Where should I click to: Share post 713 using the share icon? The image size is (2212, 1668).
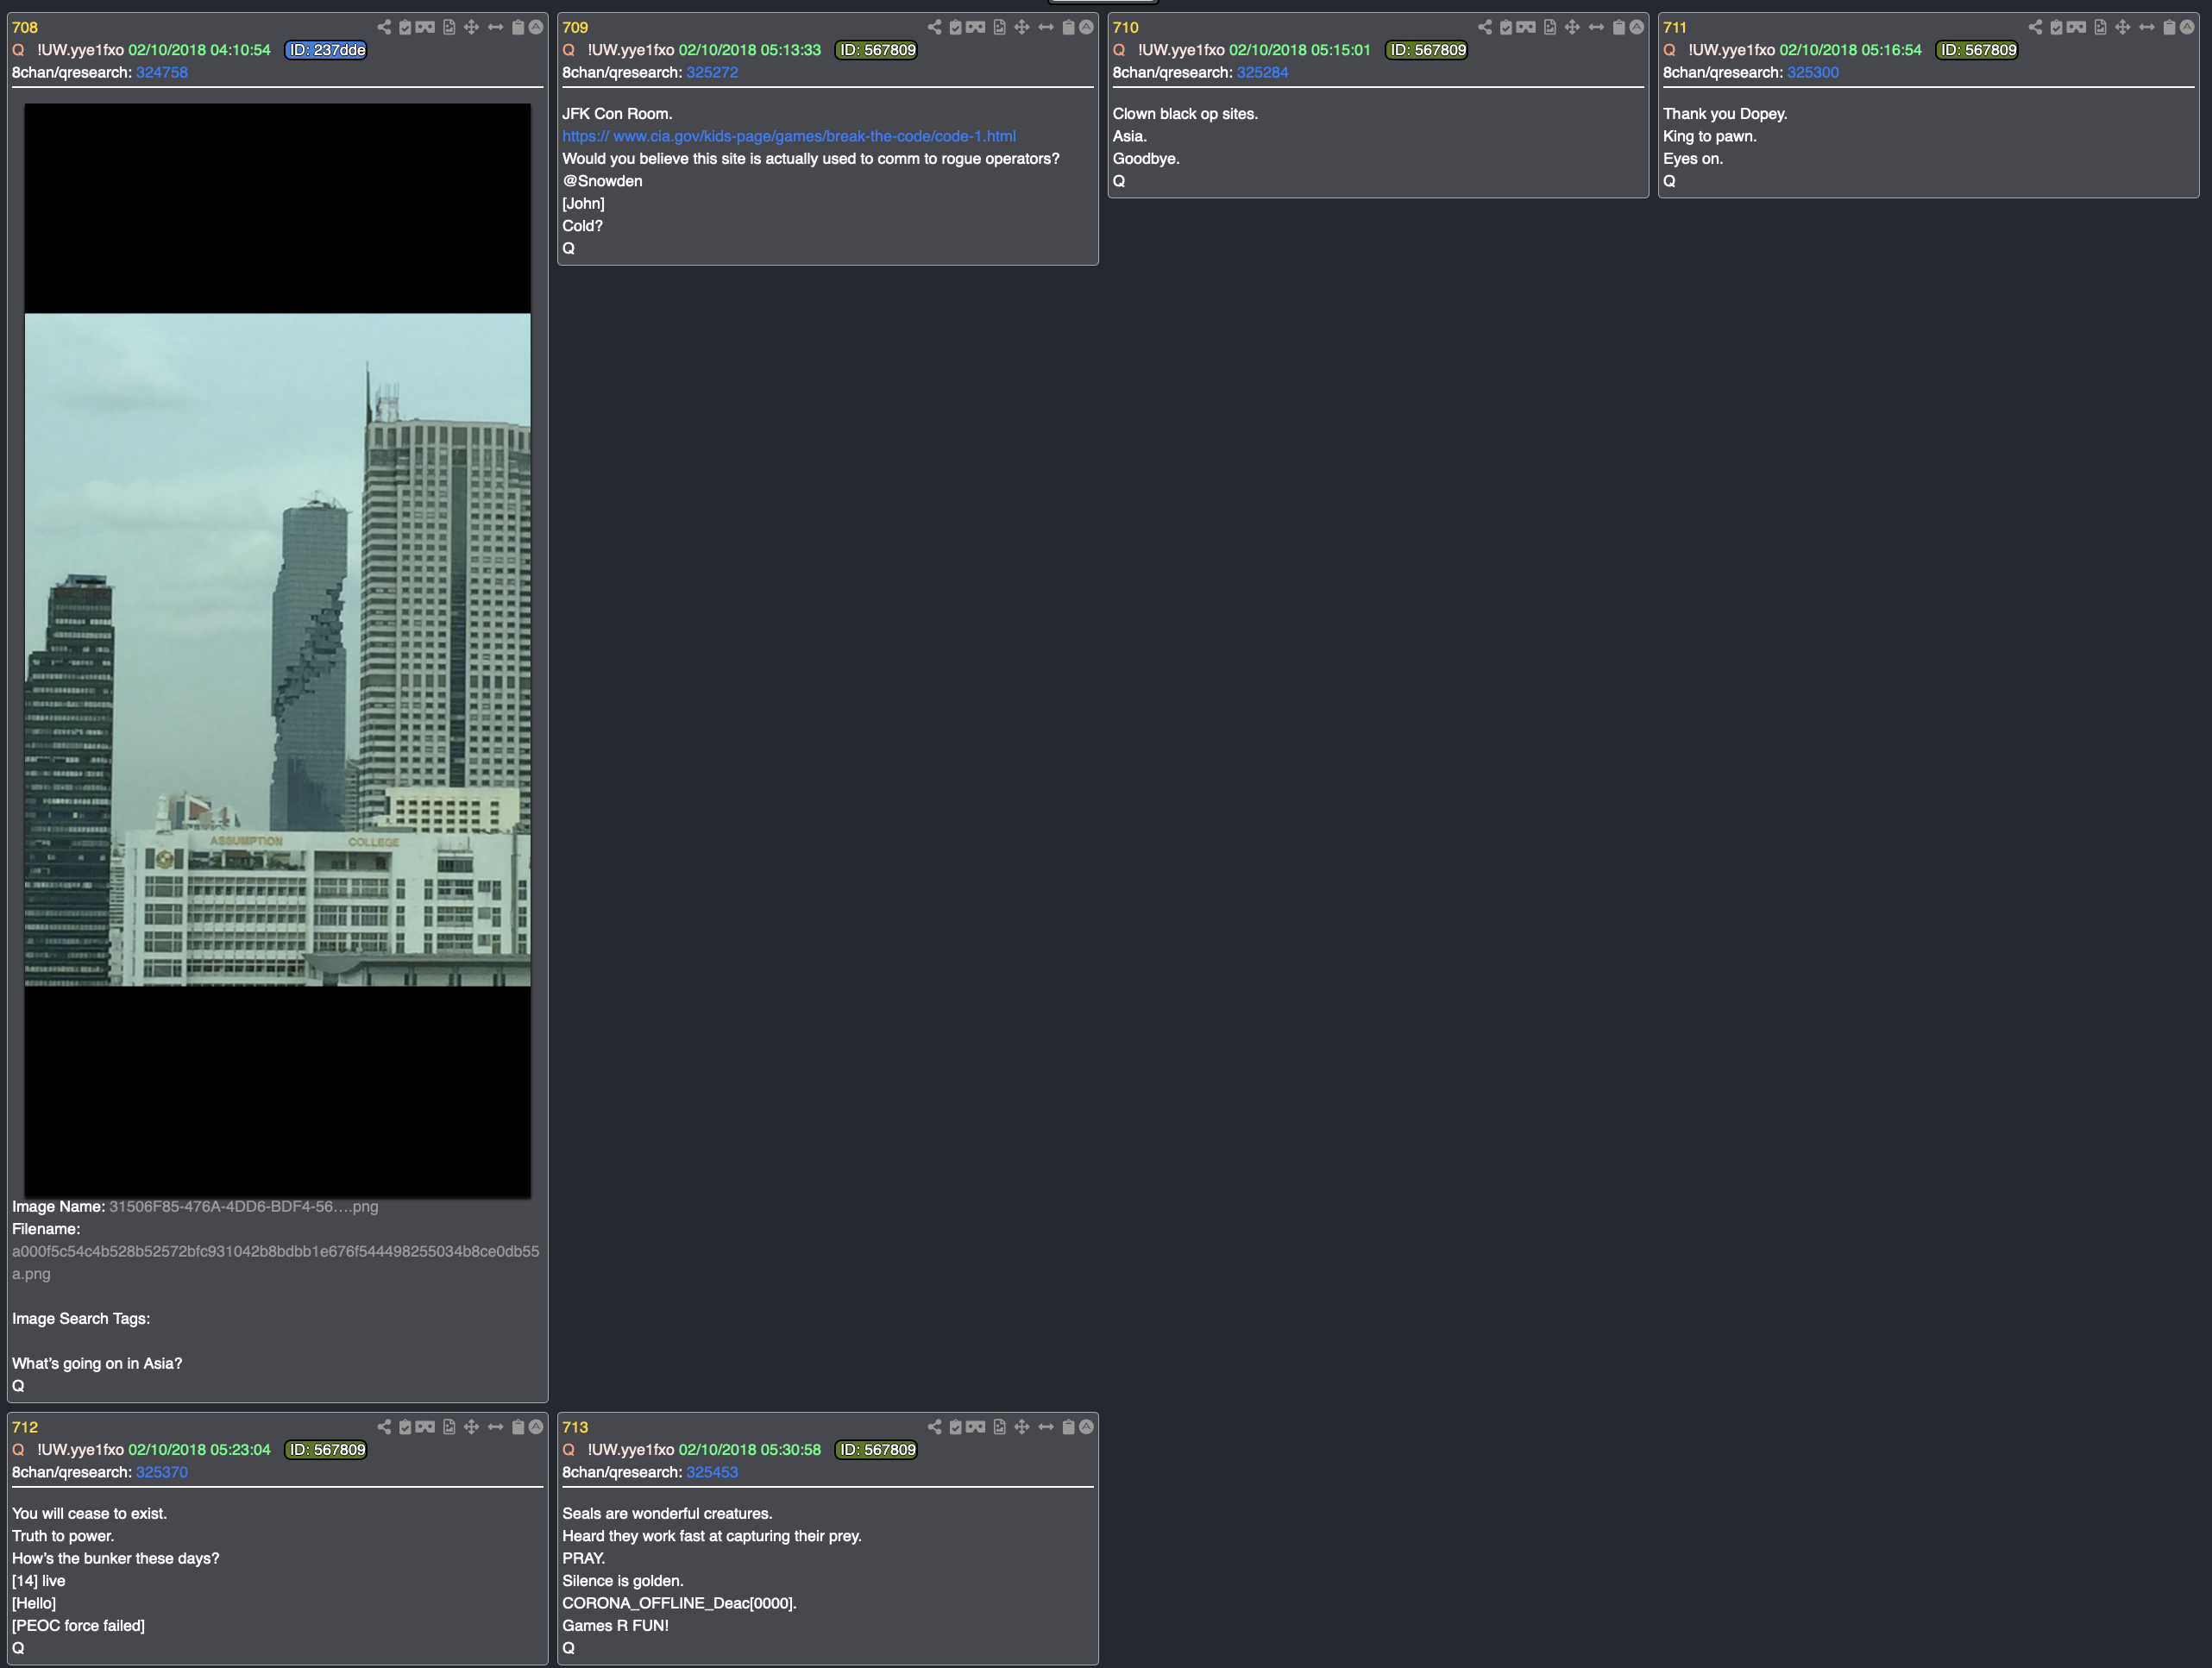click(x=934, y=1427)
